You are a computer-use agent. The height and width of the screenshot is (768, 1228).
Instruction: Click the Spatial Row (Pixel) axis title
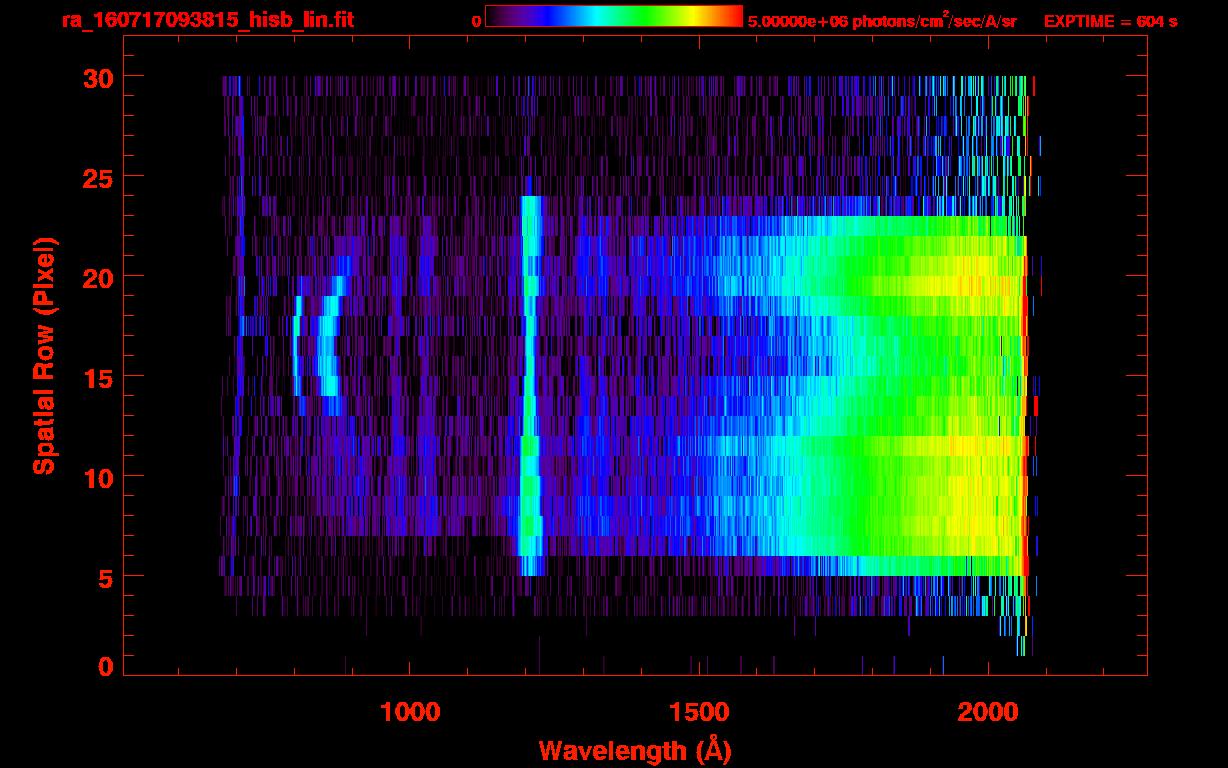44,355
